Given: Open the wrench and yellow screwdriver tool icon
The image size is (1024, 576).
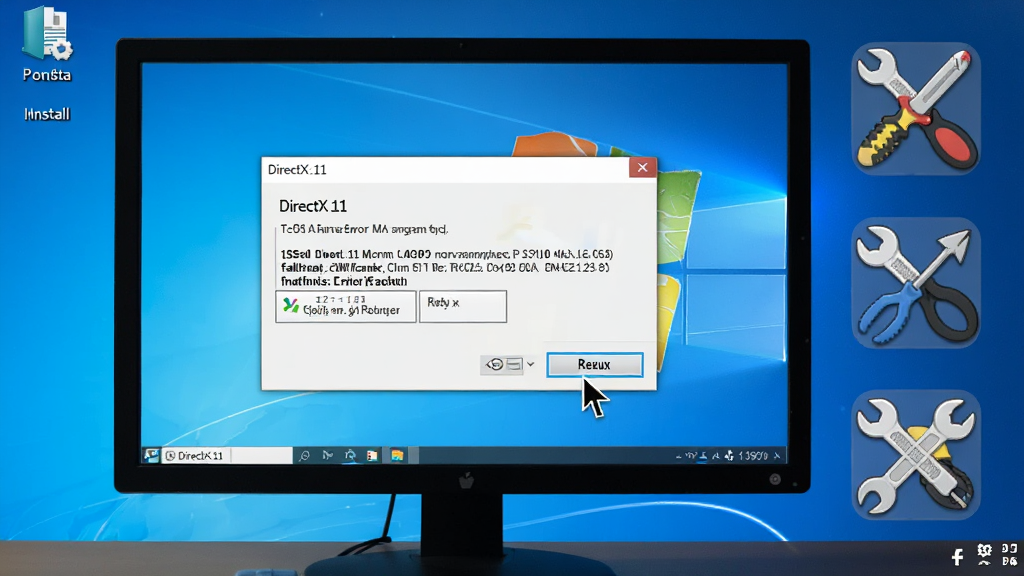Looking at the screenshot, I should pyautogui.click(x=916, y=109).
